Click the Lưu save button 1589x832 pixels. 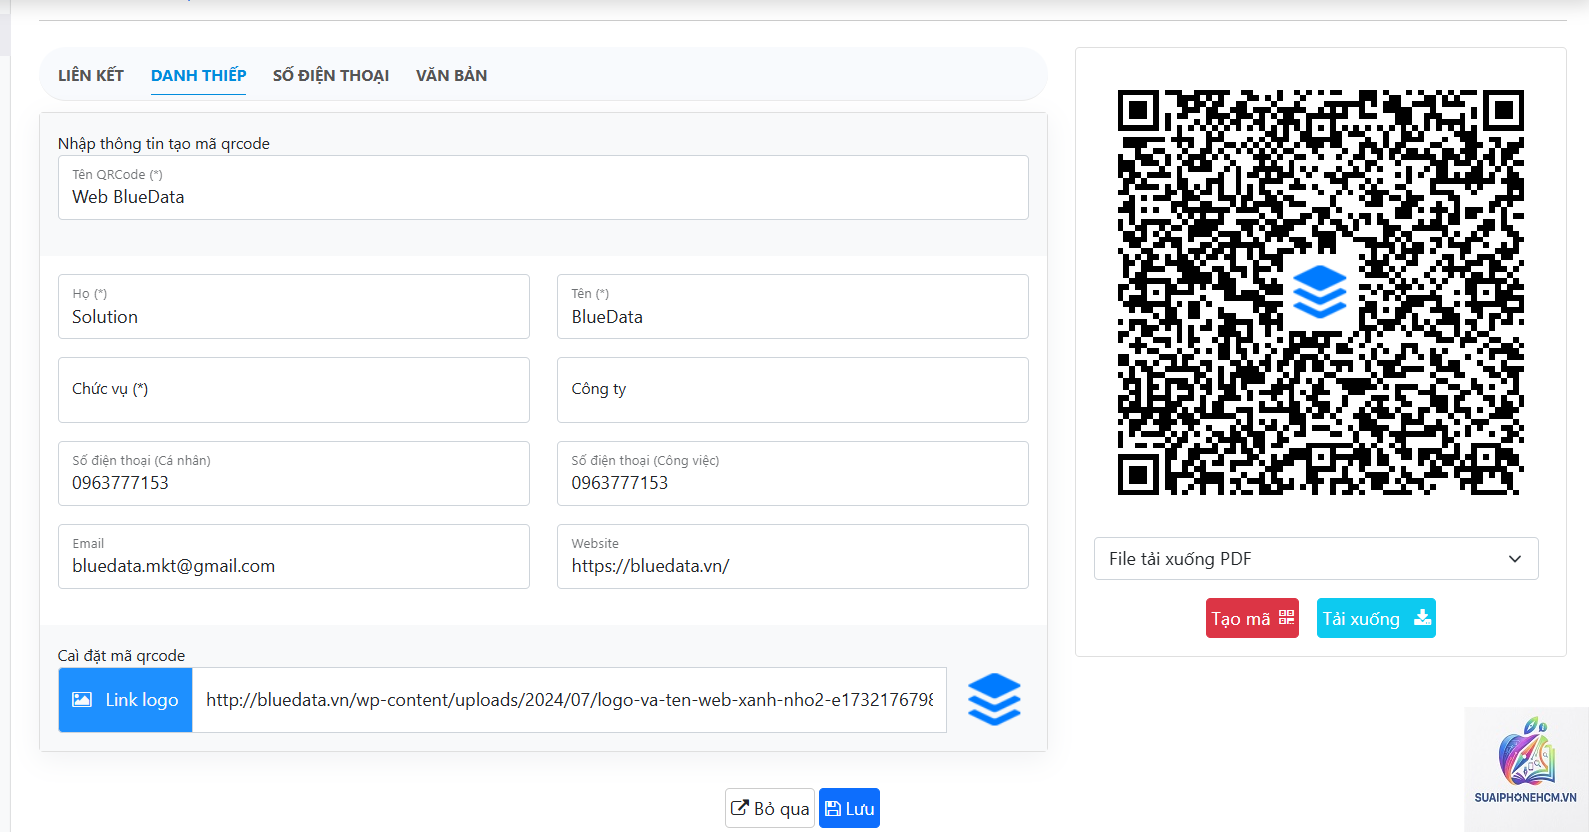[x=850, y=808]
